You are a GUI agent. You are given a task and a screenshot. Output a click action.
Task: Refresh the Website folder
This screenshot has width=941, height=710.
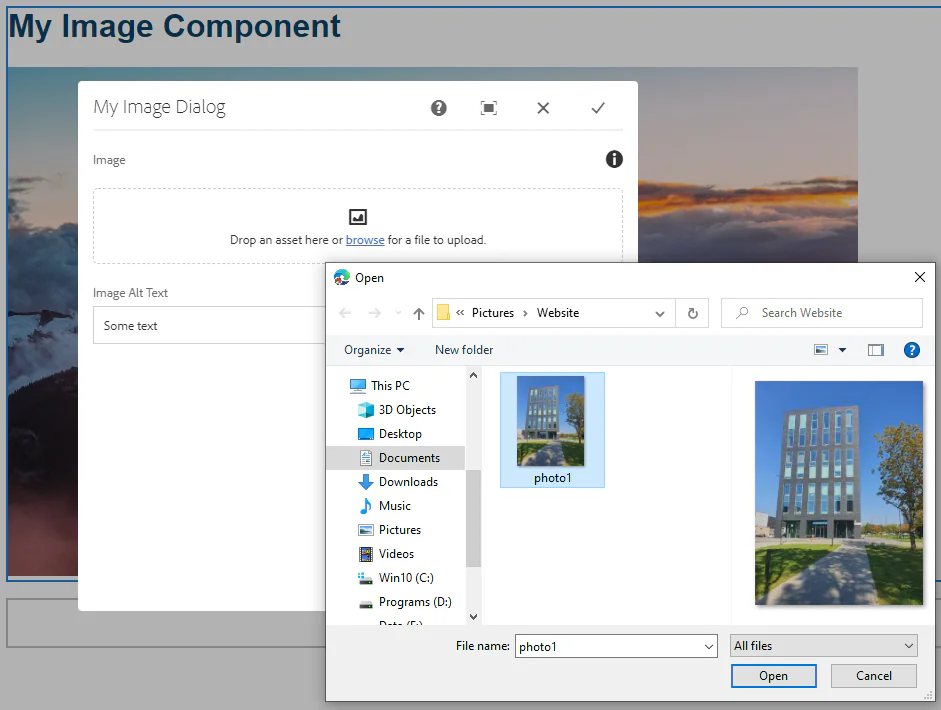(x=693, y=313)
